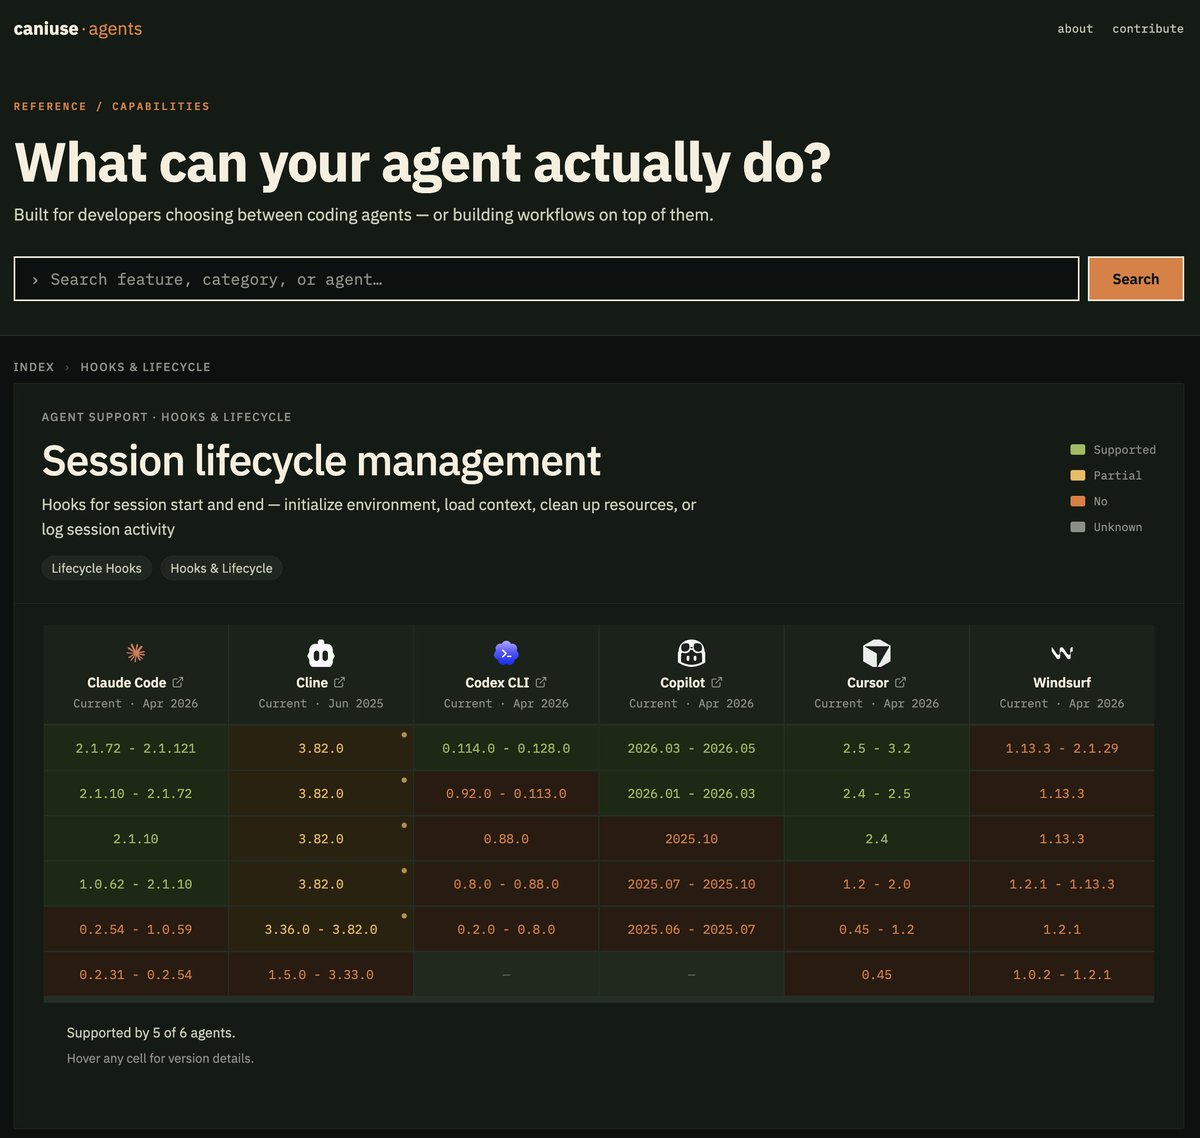Screen dimensions: 1200x1138
Task: Click Claude Code cell 0.2.54 - 1.0.59
Action: [136, 929]
